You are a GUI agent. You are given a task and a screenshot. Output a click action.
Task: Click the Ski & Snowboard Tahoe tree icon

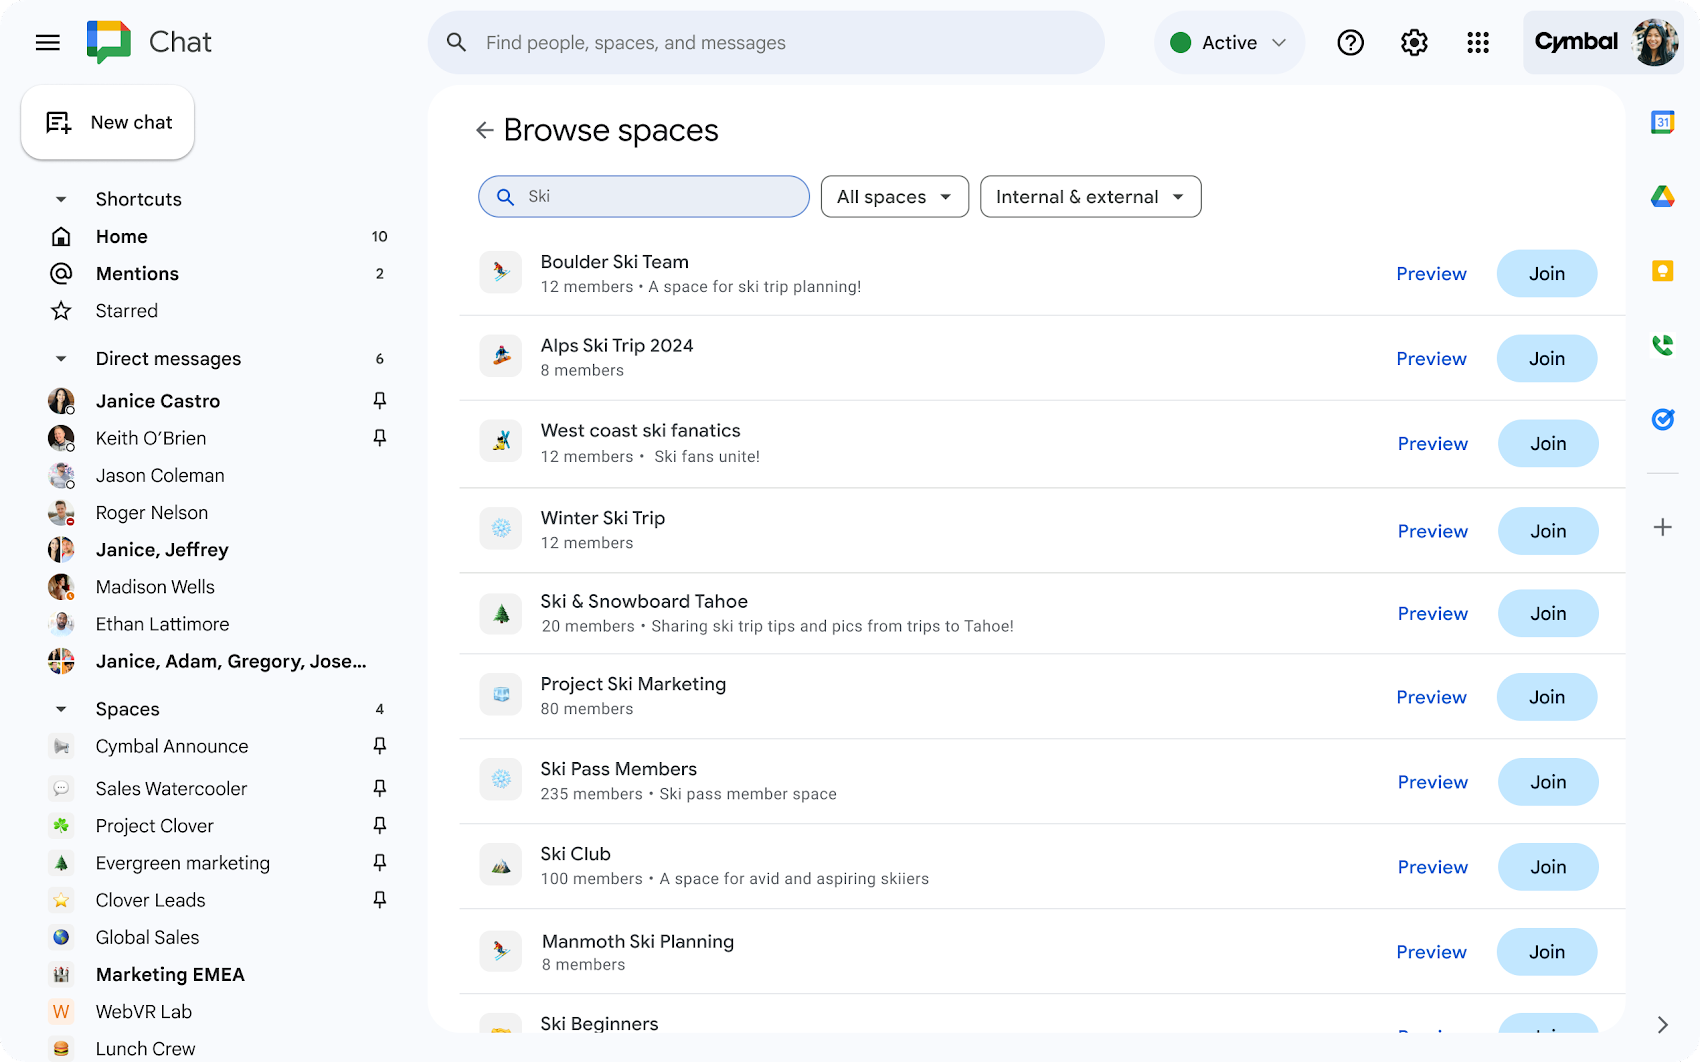(x=501, y=613)
